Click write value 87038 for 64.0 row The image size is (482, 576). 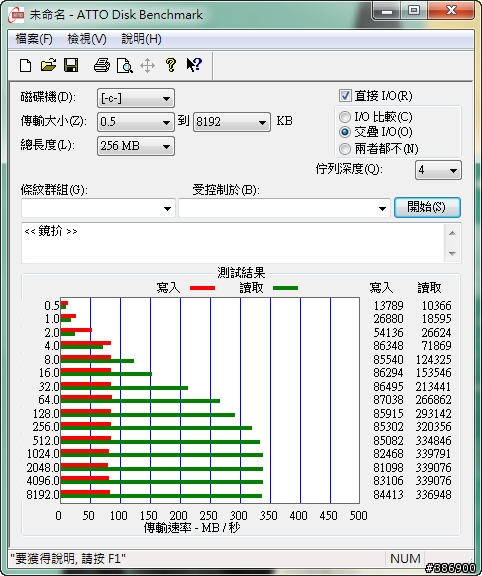click(x=388, y=400)
